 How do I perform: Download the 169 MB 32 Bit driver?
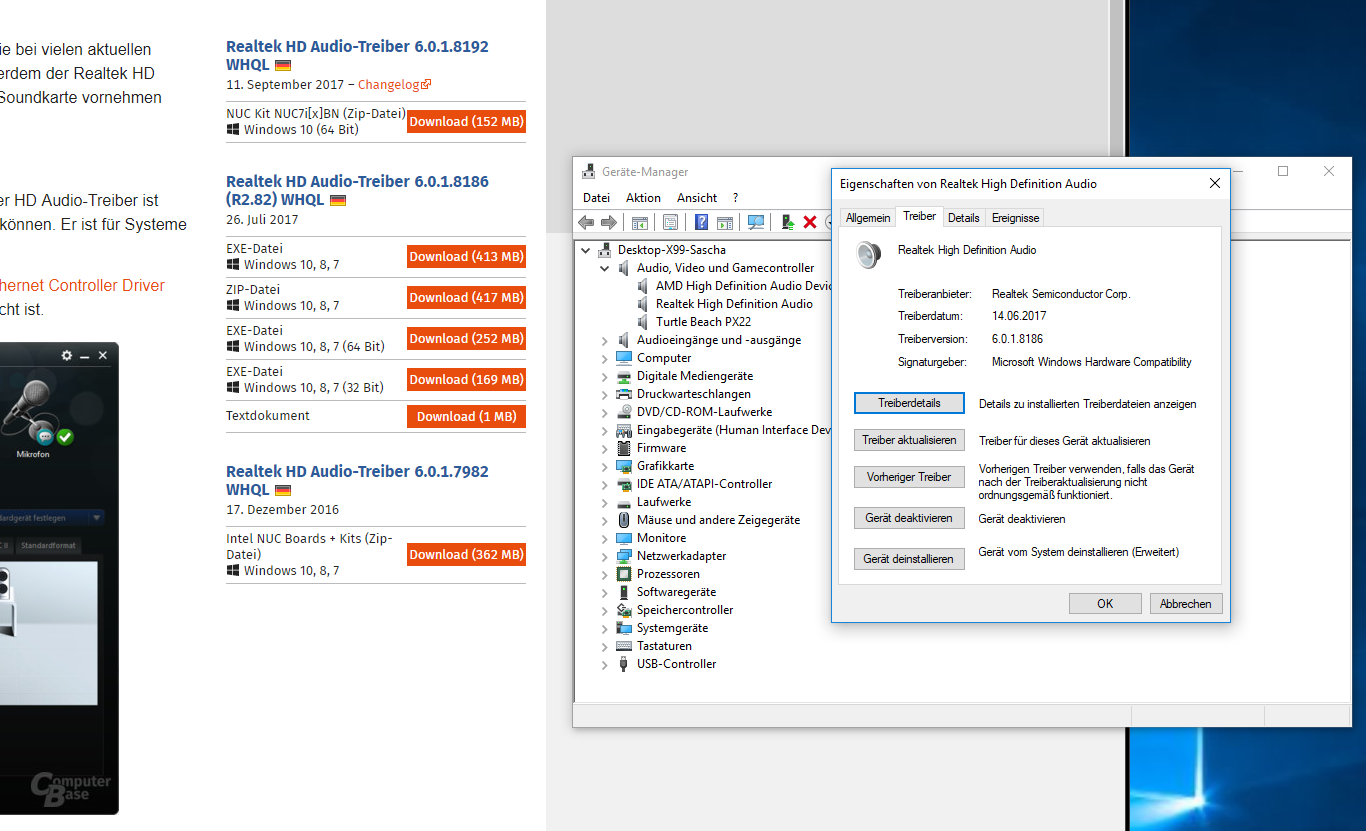pyautogui.click(x=466, y=379)
